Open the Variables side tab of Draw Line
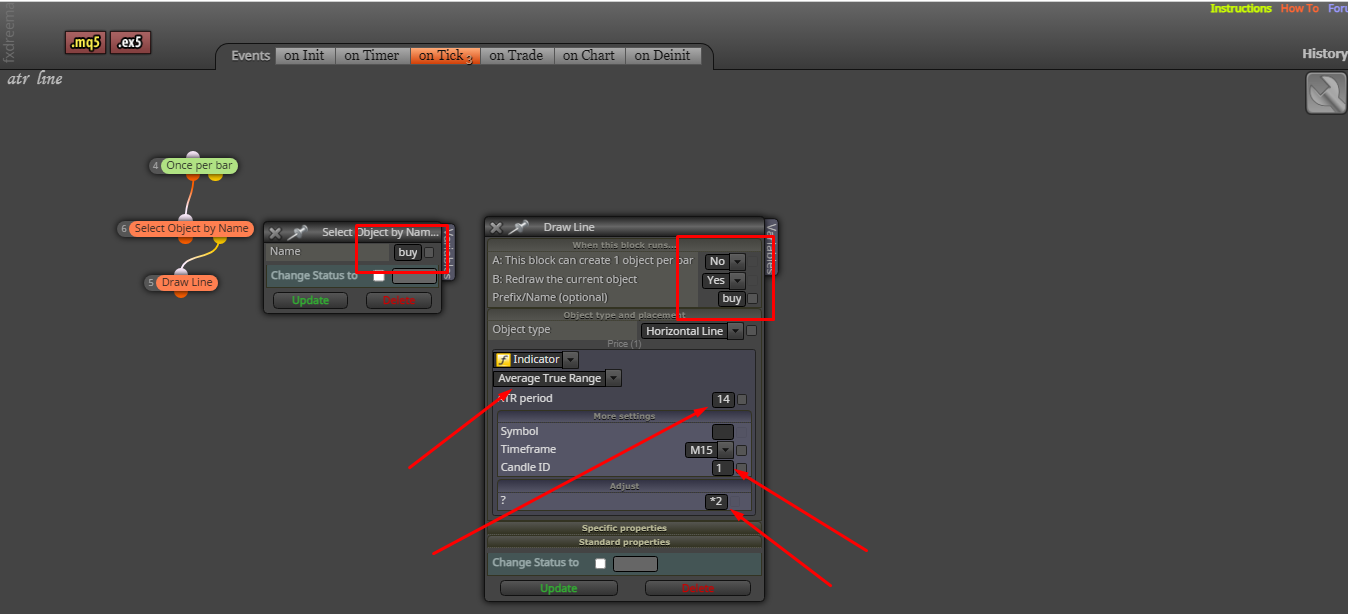The height and width of the screenshot is (614, 1348). [x=771, y=246]
